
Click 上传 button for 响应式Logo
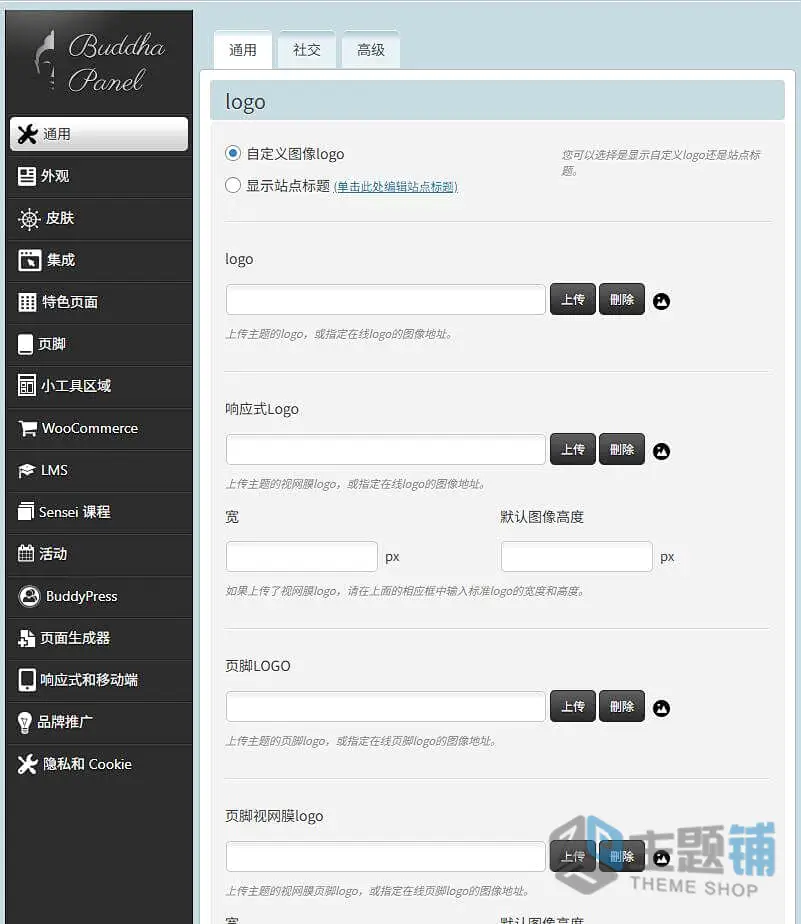click(573, 450)
